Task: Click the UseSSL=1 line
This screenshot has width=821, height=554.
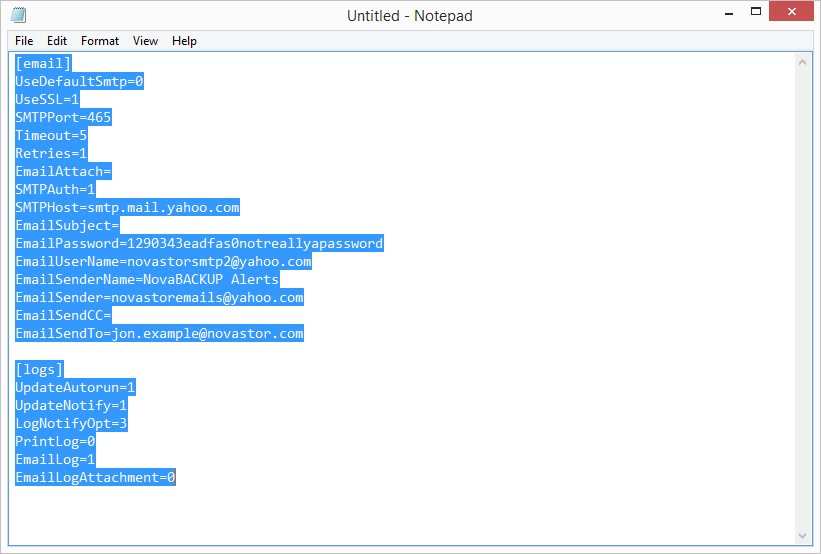Action: click(x=47, y=99)
